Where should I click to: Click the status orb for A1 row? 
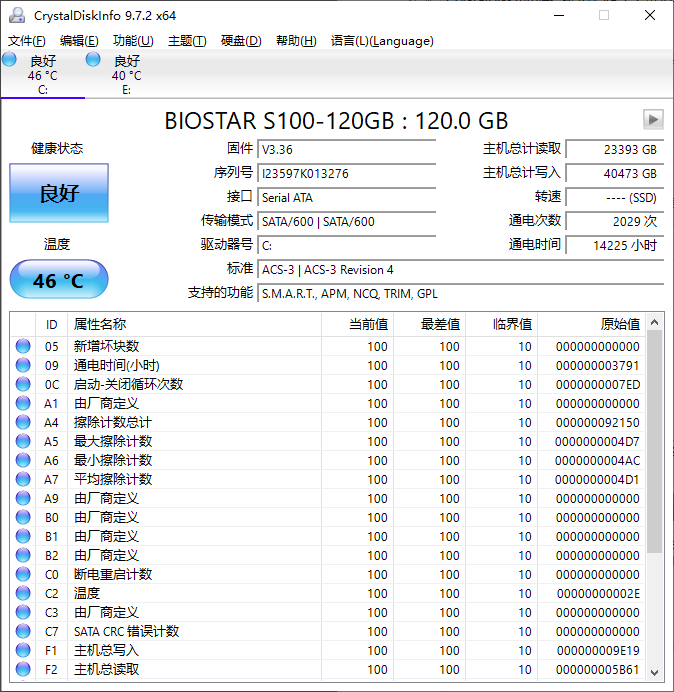[23, 403]
